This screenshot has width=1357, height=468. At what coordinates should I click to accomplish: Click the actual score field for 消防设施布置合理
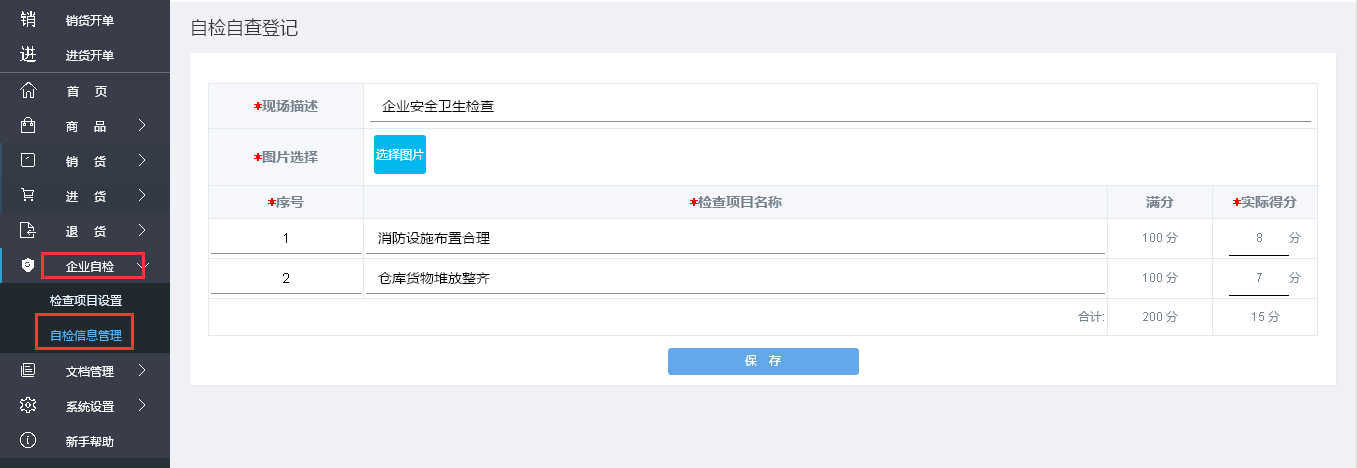pos(1259,238)
